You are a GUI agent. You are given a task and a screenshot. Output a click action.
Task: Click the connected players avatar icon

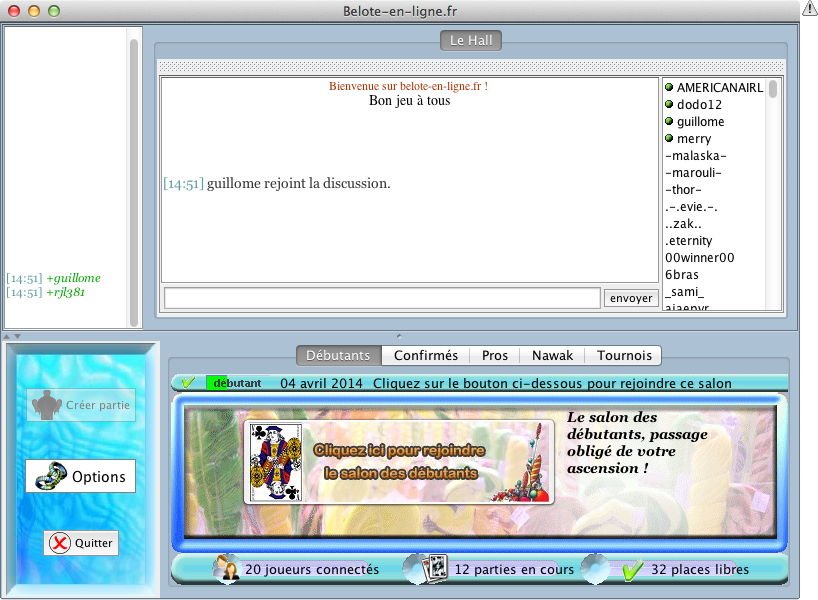[226, 569]
